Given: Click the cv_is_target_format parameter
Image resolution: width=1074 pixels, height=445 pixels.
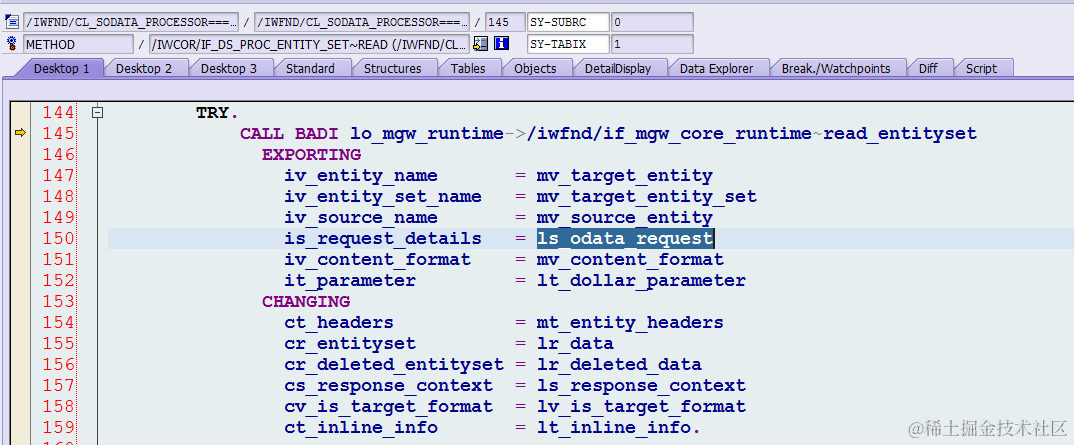Looking at the screenshot, I should point(388,407).
